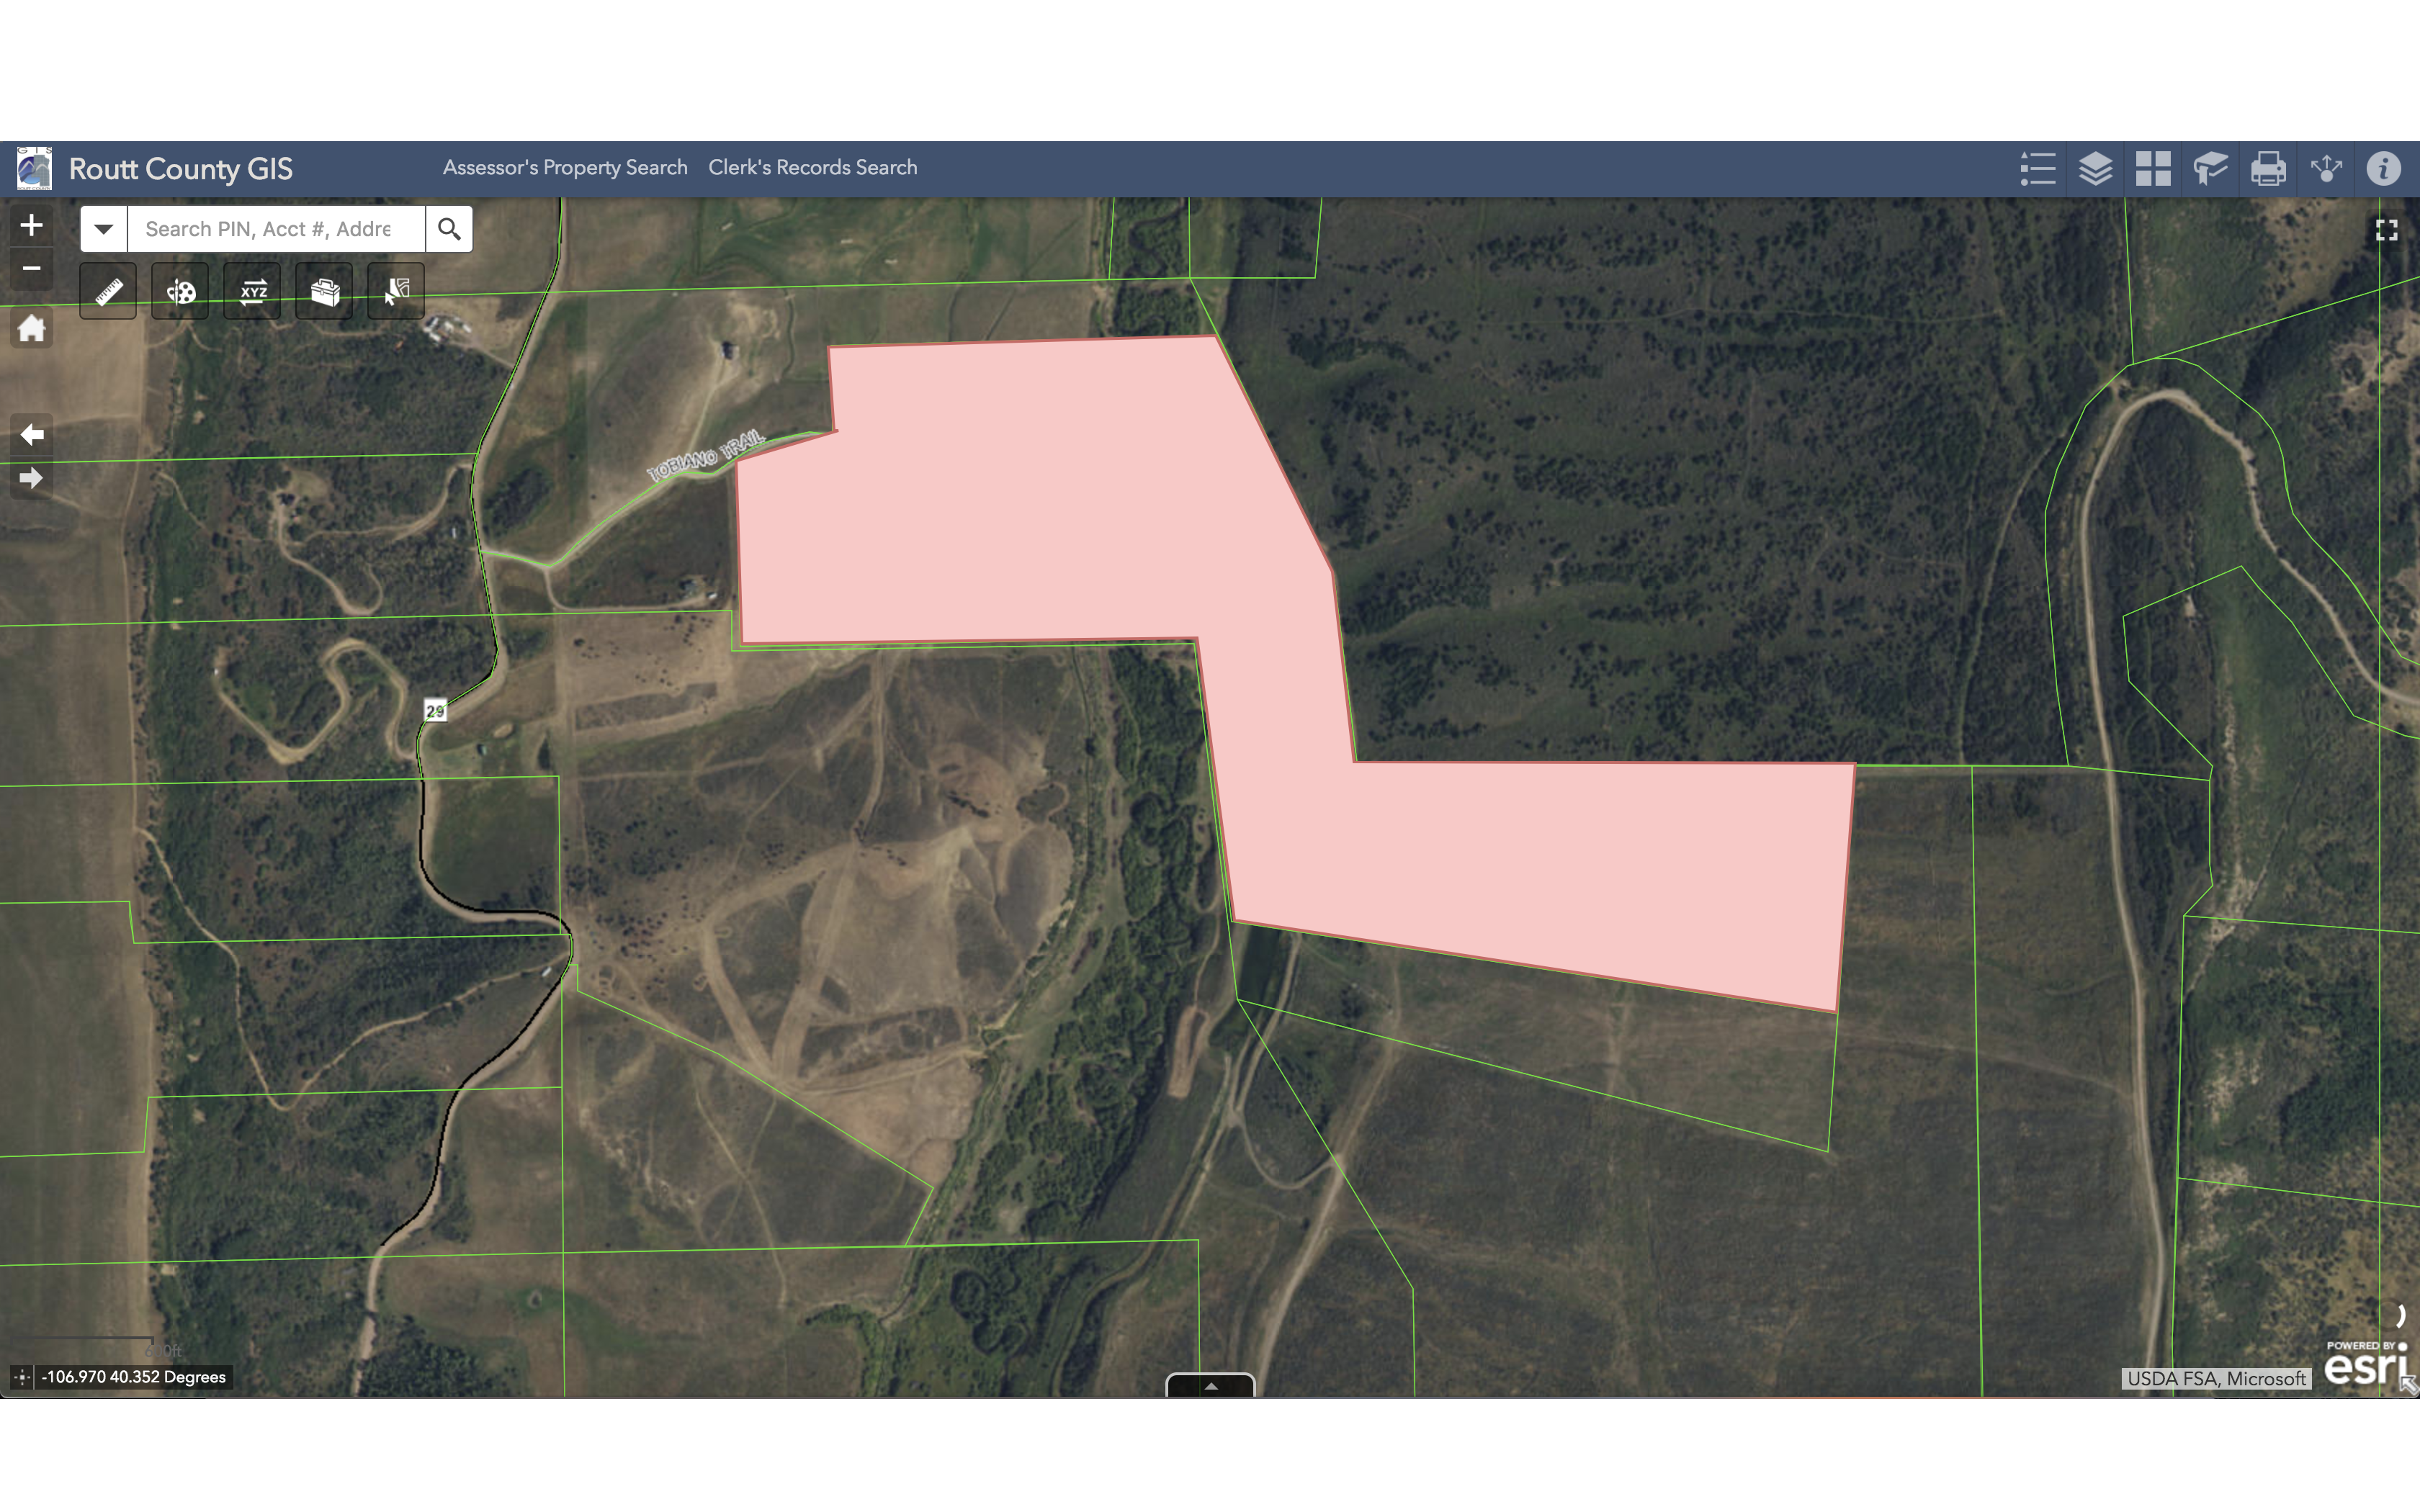Toggle fullscreen map view
The image size is (2420, 1512).
pyautogui.click(x=2387, y=231)
